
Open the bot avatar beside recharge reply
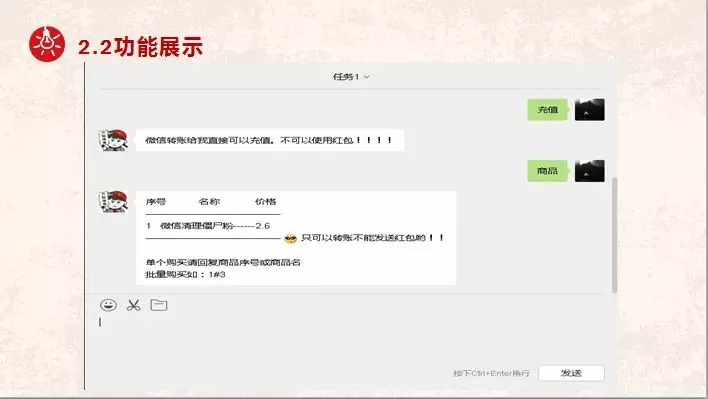click(113, 140)
